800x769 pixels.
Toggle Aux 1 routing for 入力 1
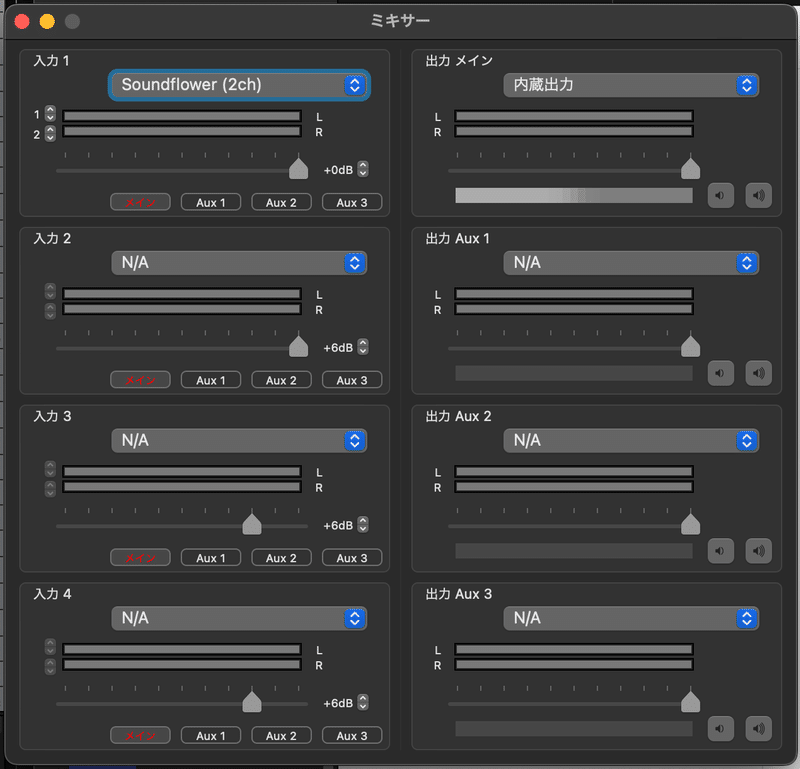pos(211,203)
